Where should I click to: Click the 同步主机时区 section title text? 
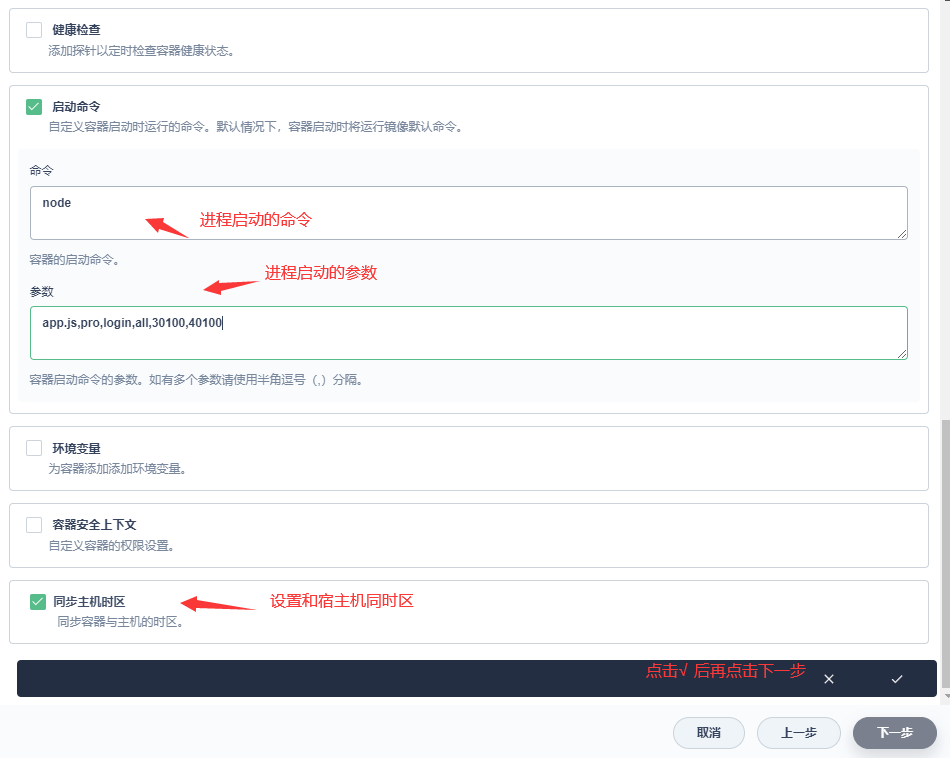coord(91,602)
